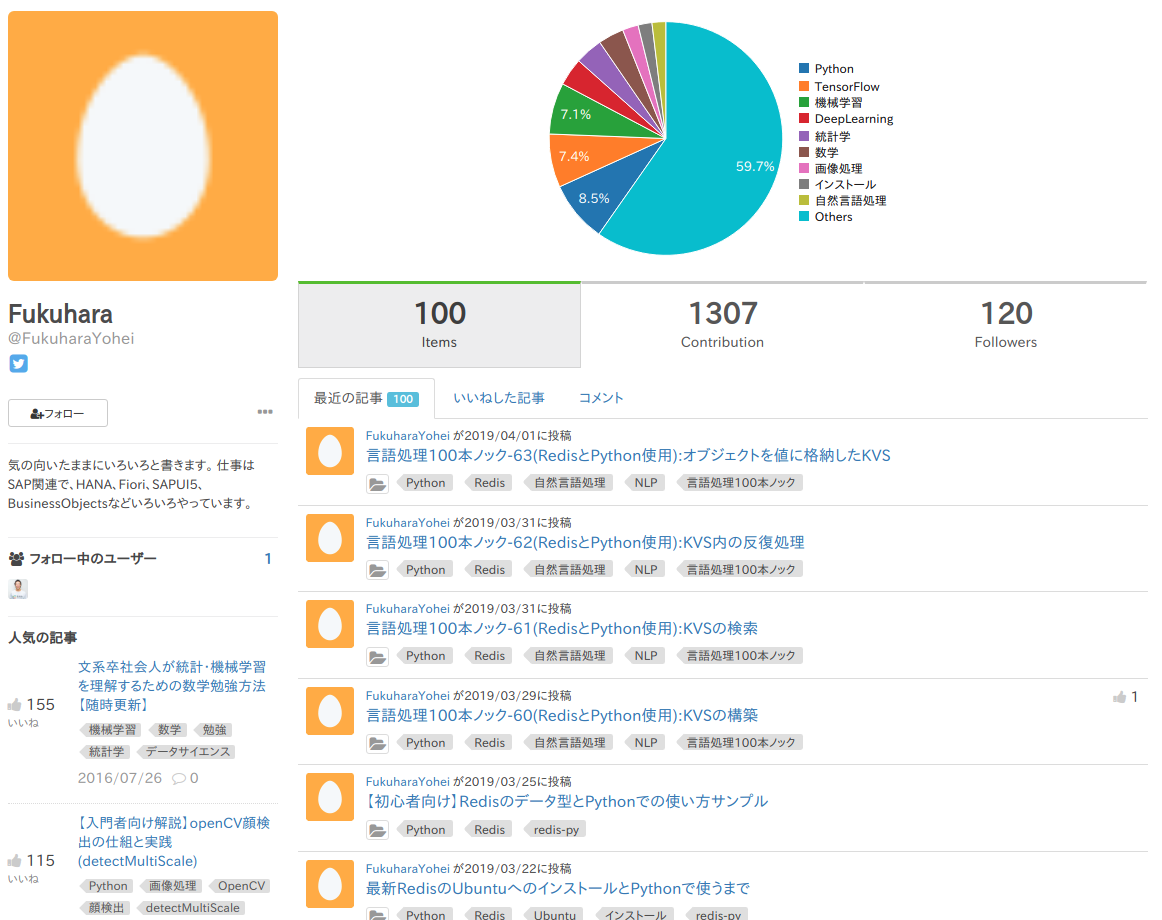This screenshot has height=920, width=1162.
Task: Select the 120 Followers stat tab
Action: (1006, 325)
